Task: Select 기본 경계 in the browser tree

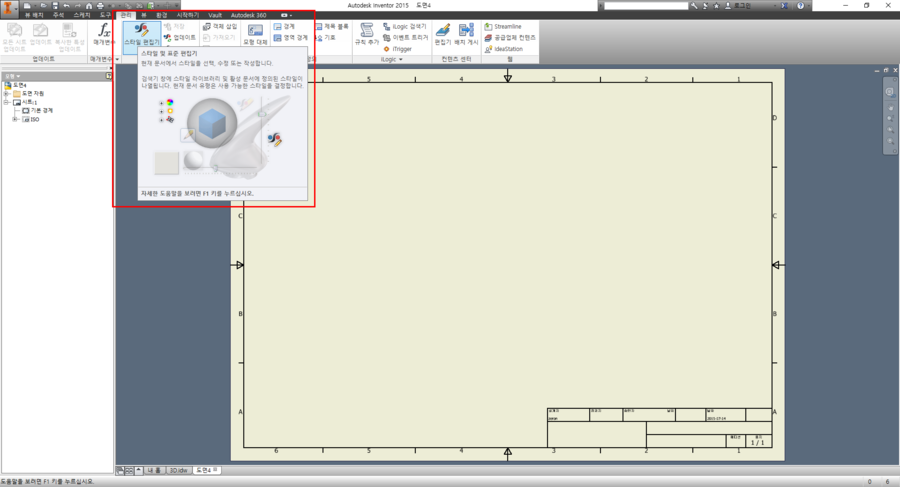Action: point(40,110)
